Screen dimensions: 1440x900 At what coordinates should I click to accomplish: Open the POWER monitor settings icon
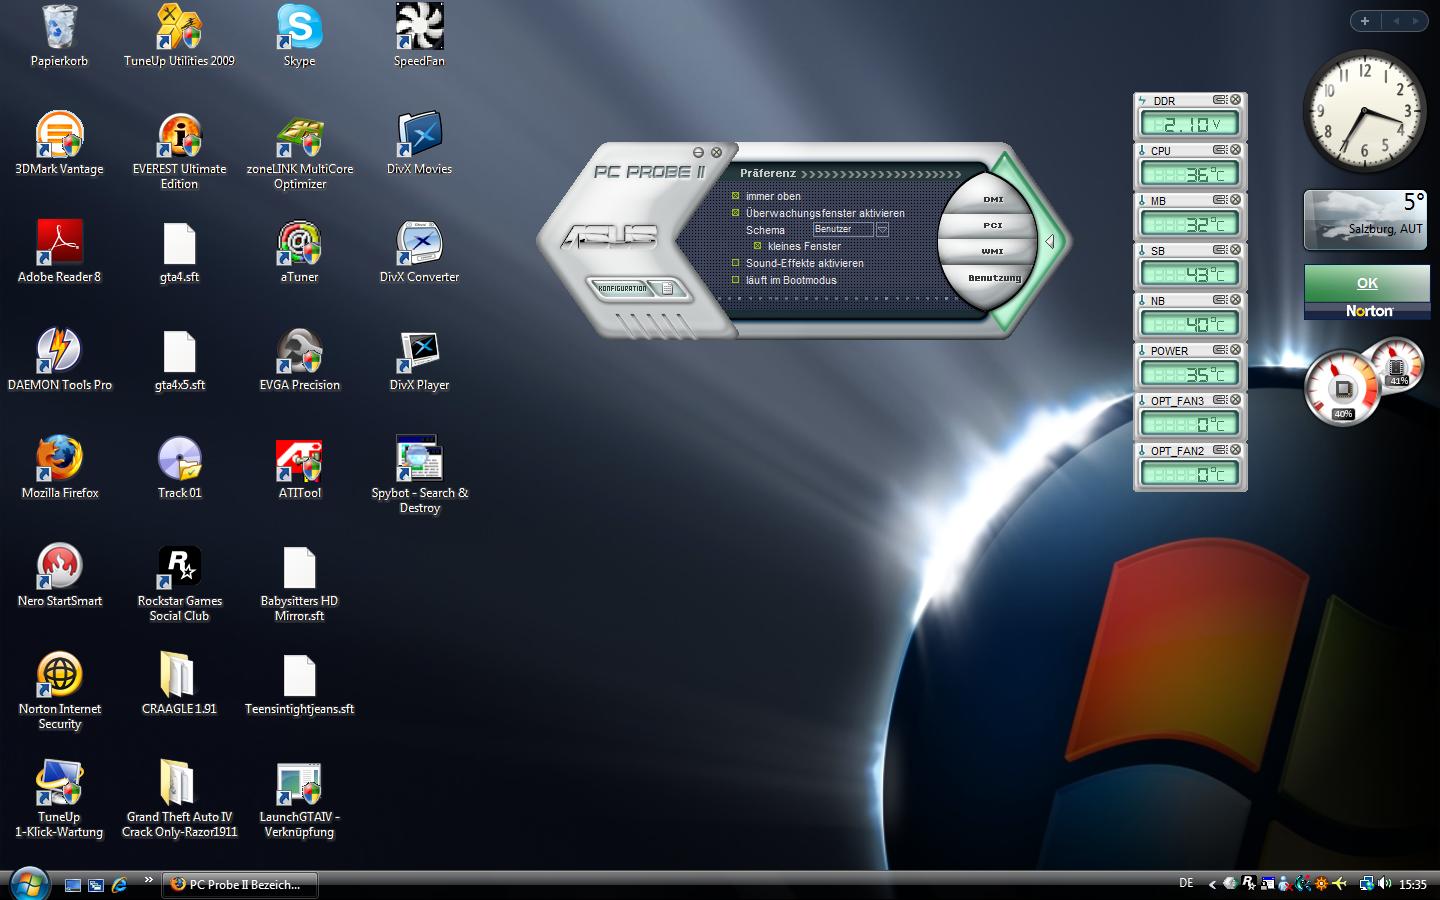pos(1220,350)
